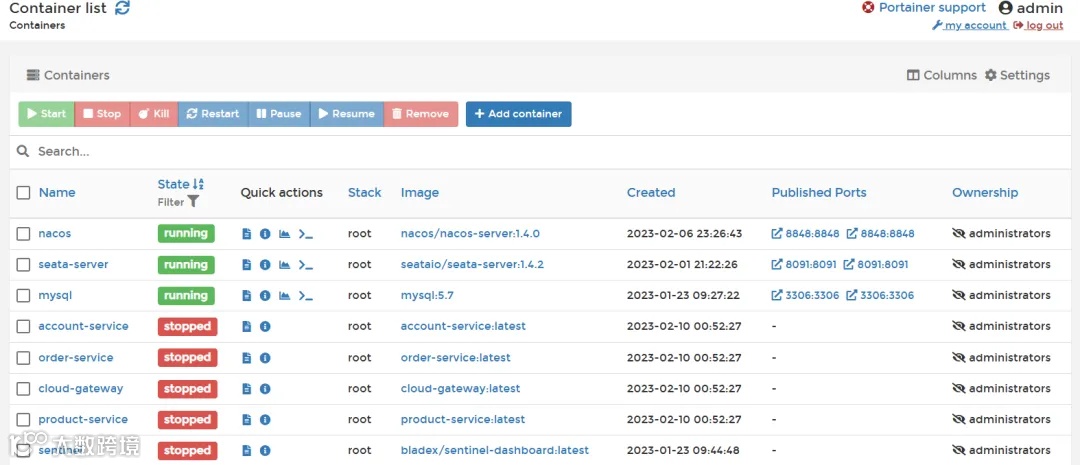Sort by Ownership column header

click(985, 192)
